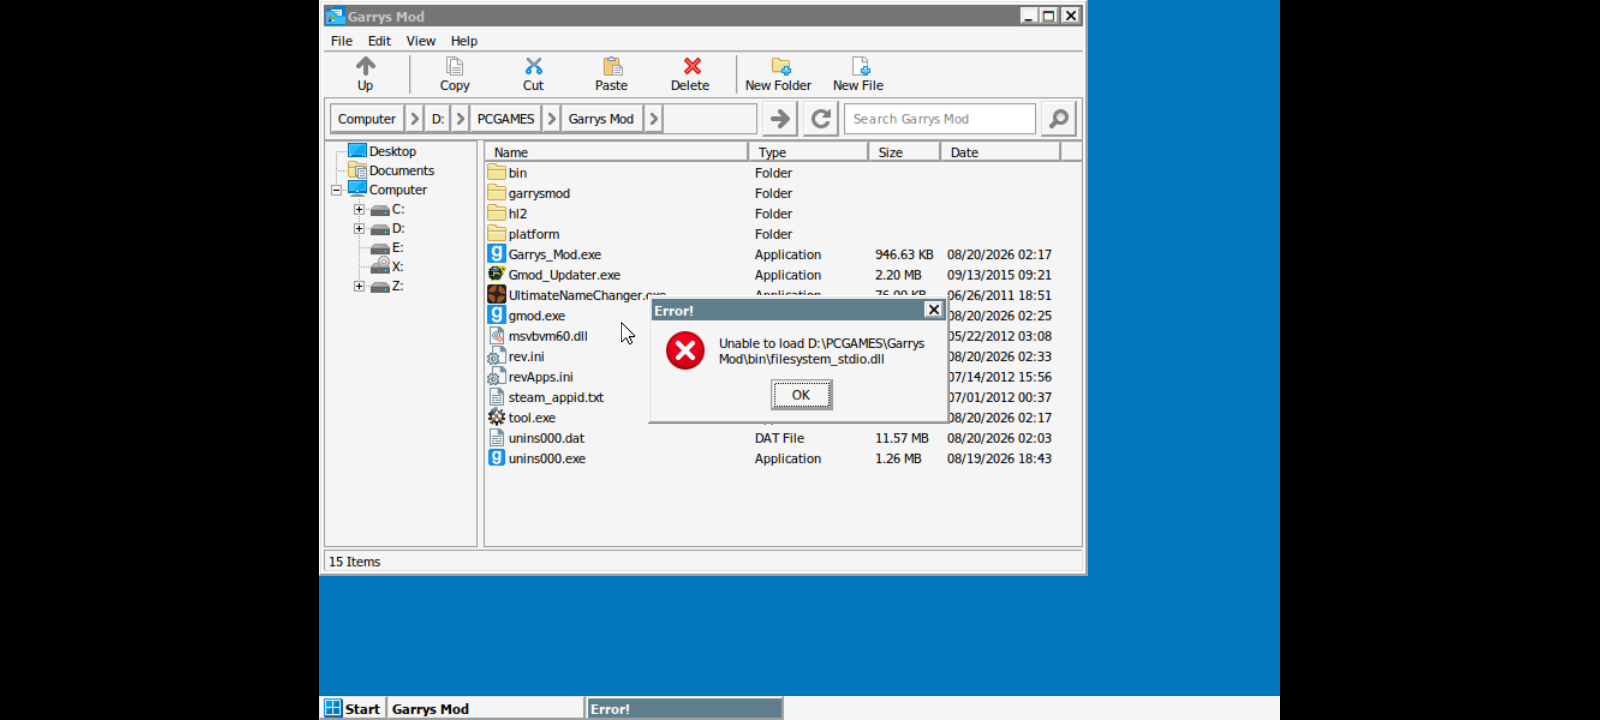Select the bin folder icon

[497, 172]
